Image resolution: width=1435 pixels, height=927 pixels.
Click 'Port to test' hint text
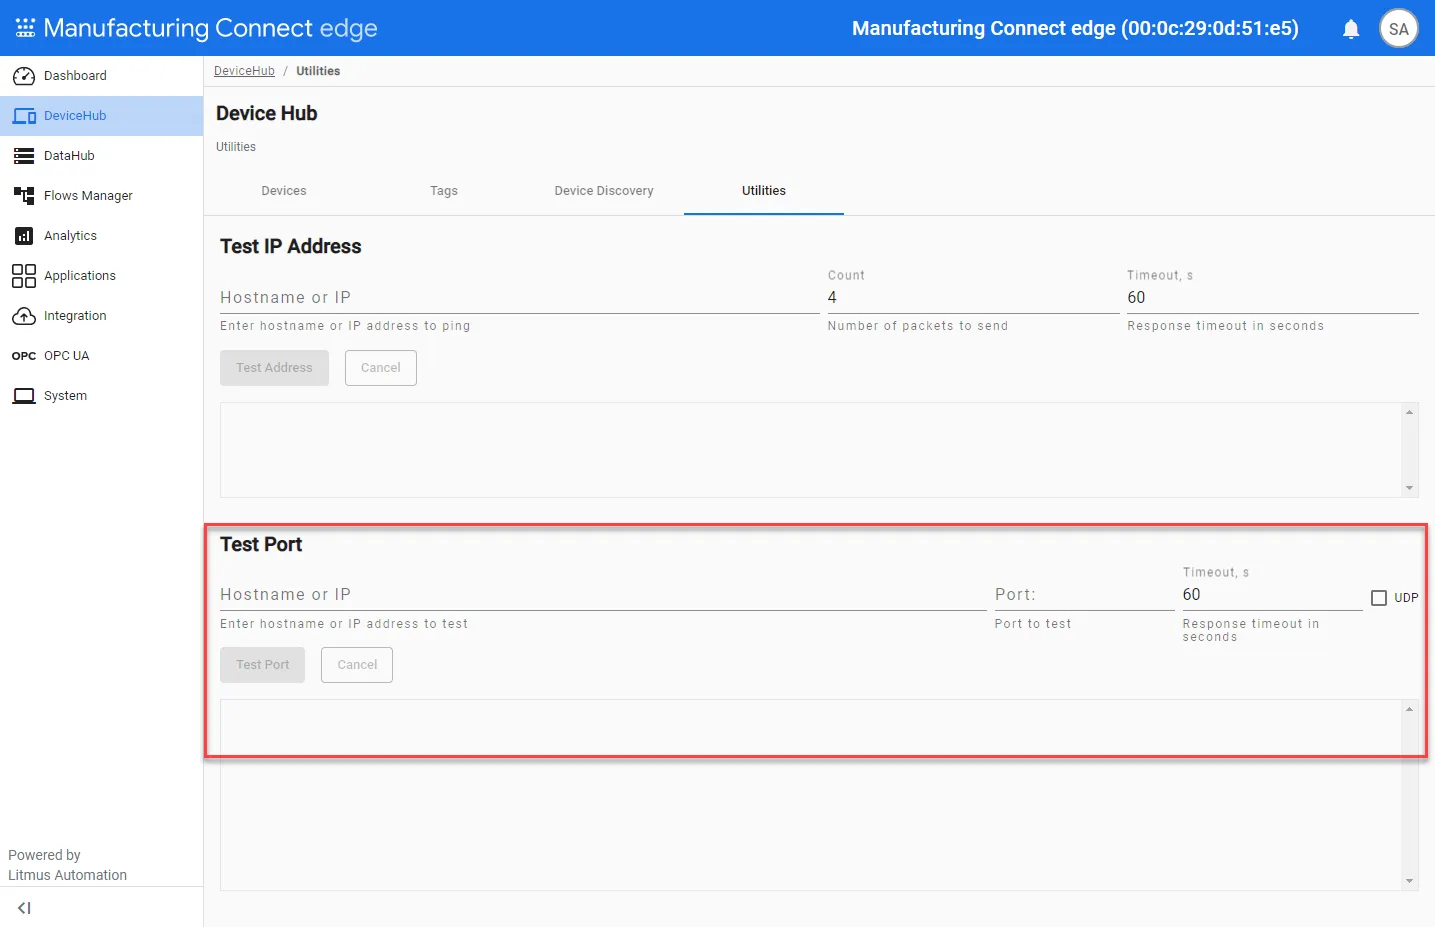coord(1033,624)
